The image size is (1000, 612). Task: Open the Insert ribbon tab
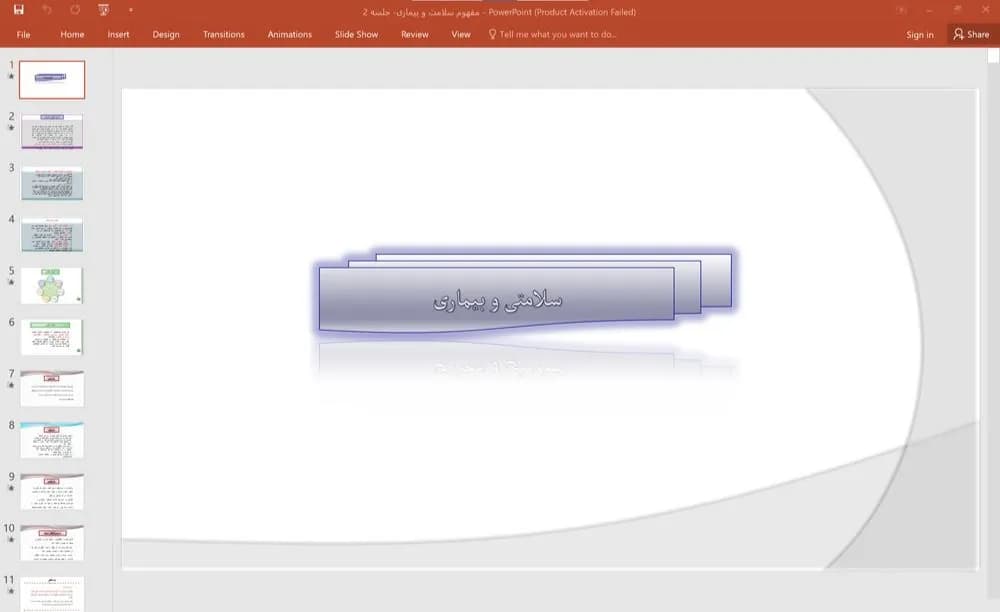118,34
